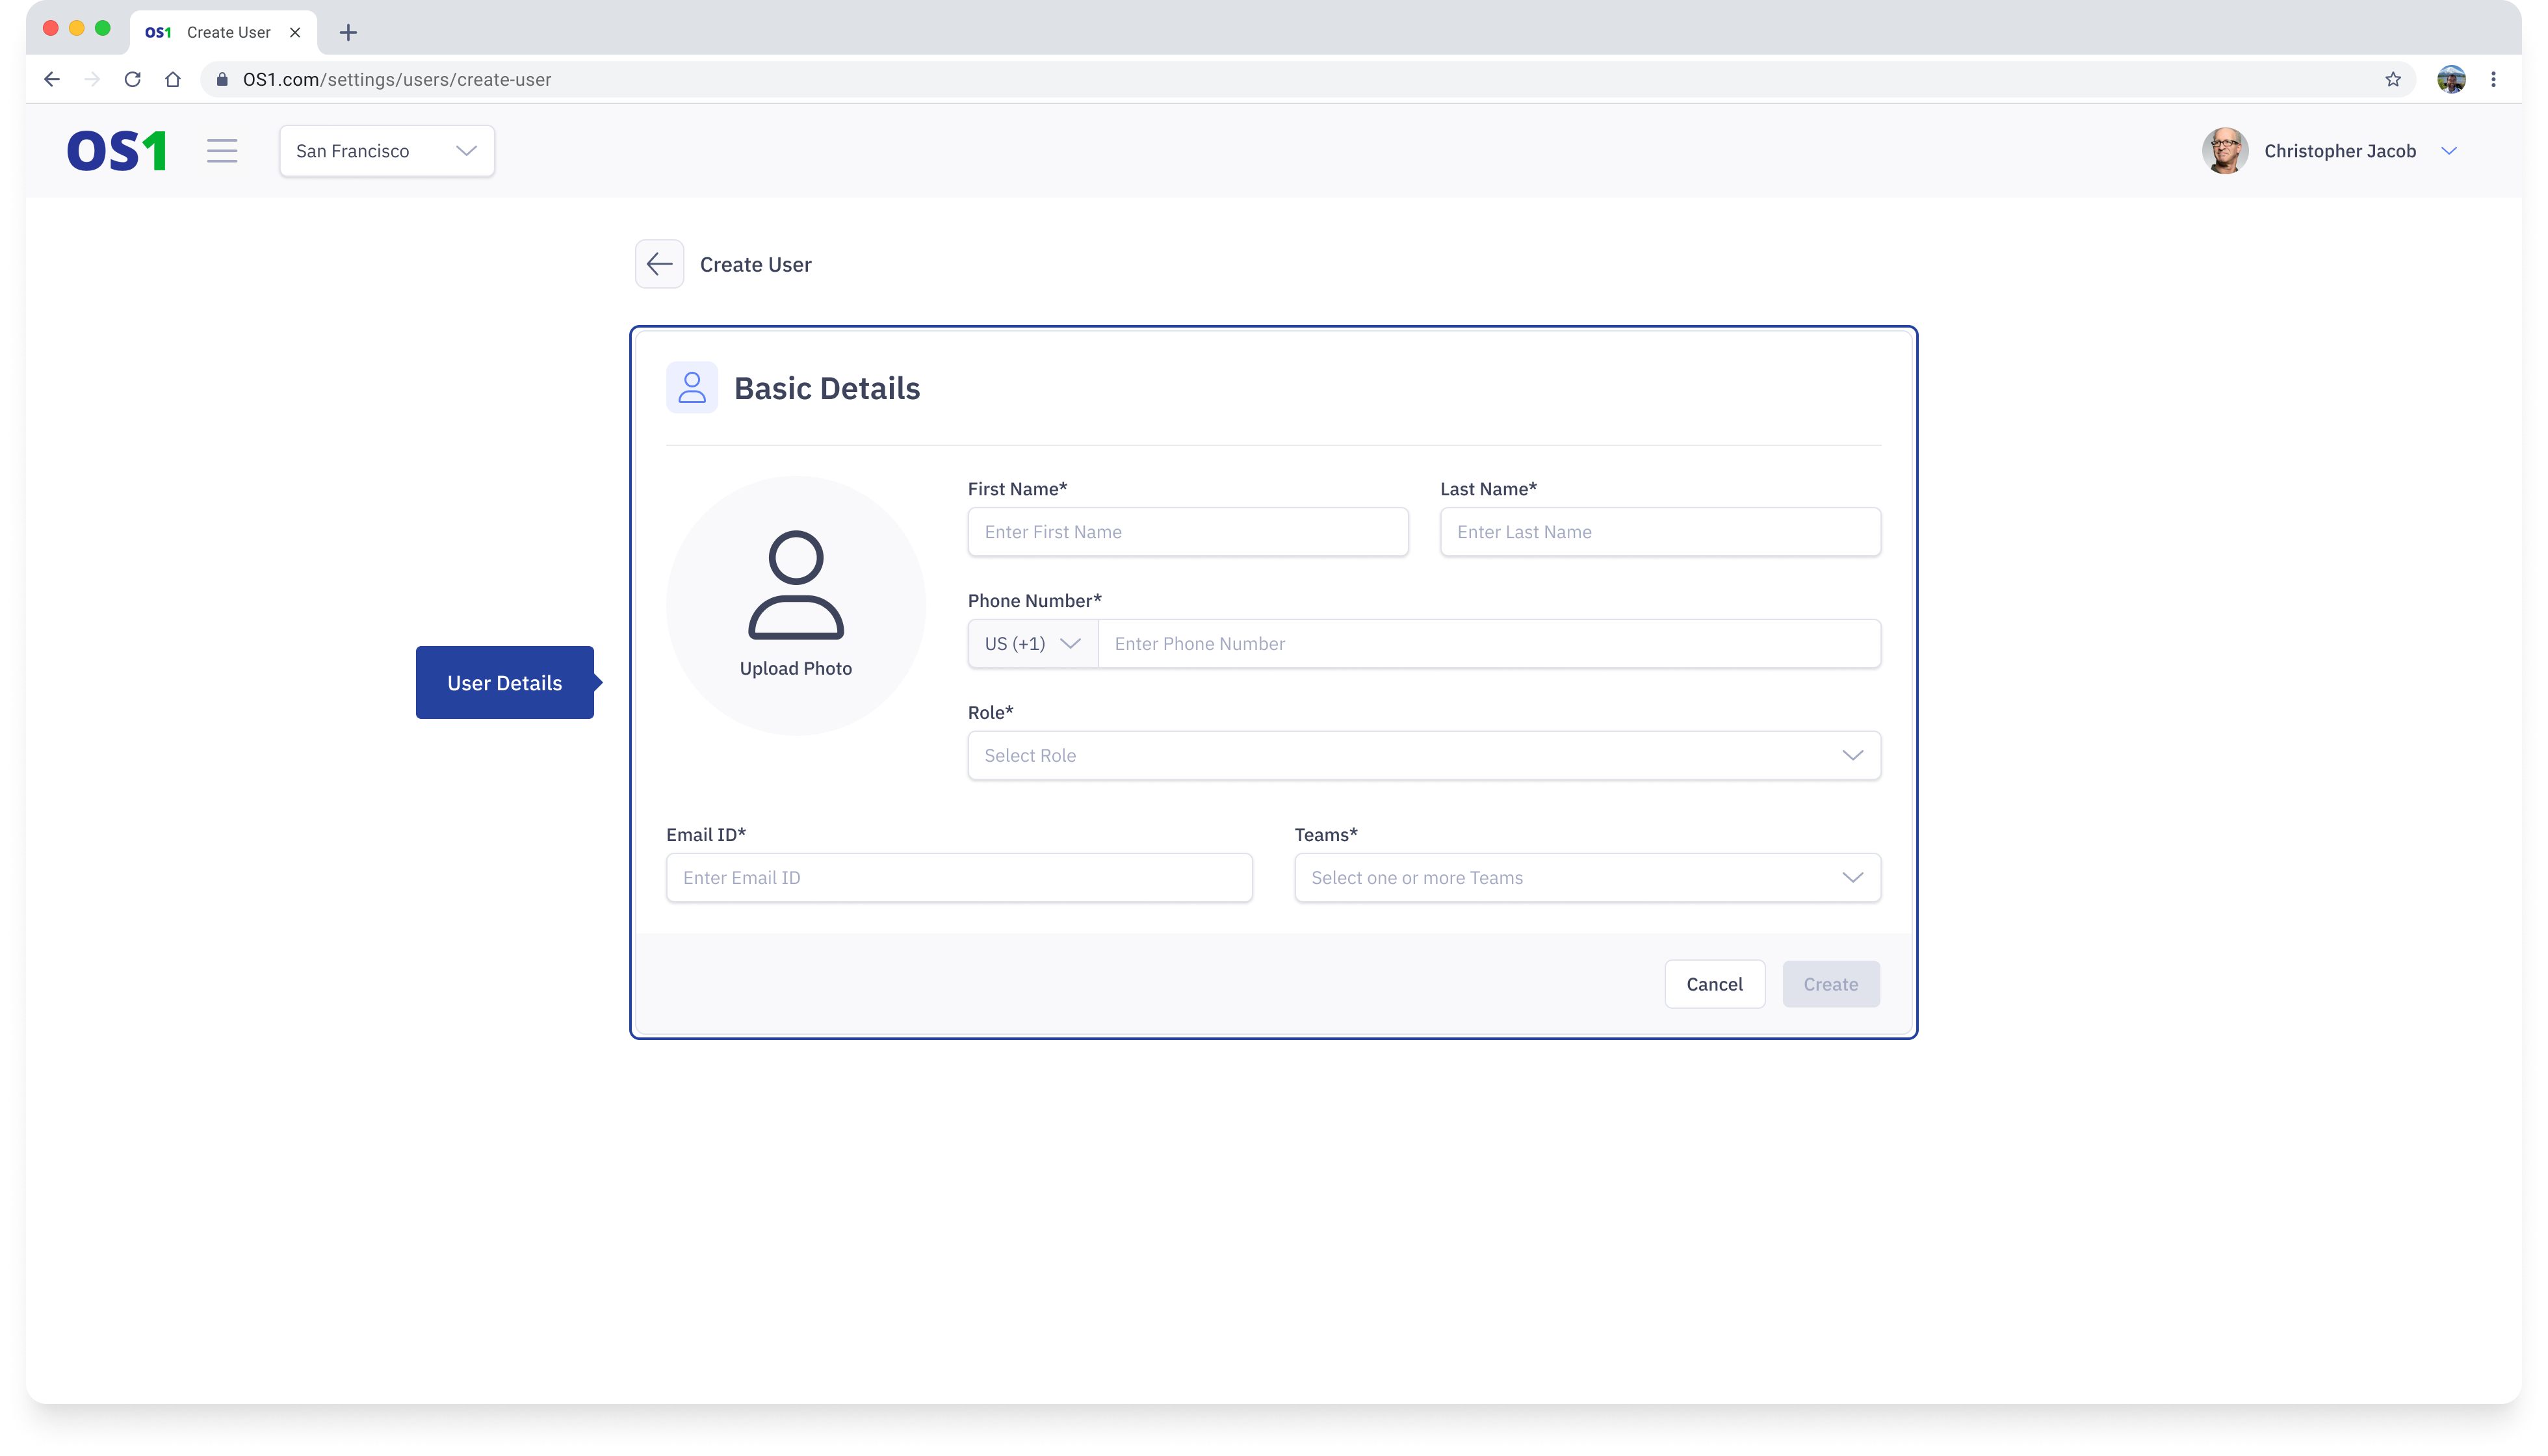The width and height of the screenshot is (2548, 1456).
Task: Reload the page with browser refresh icon
Action: [132, 79]
